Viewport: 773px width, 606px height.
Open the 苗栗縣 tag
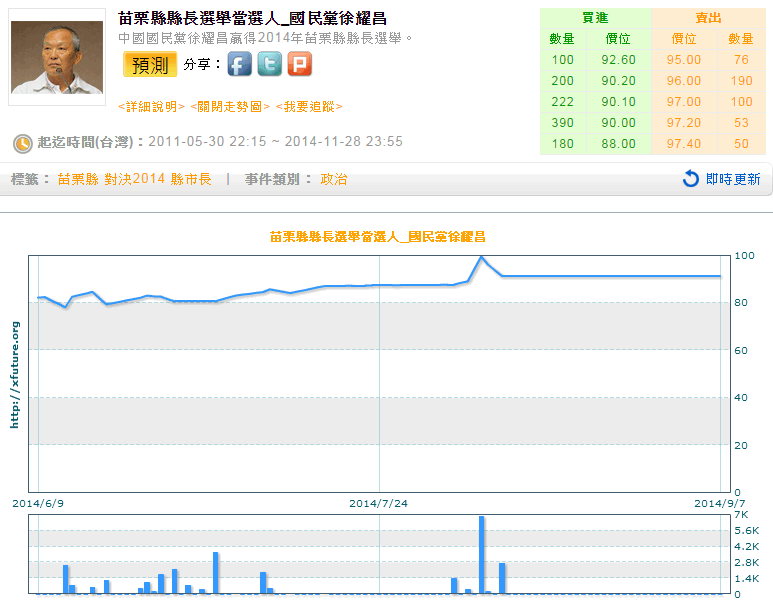[x=78, y=179]
